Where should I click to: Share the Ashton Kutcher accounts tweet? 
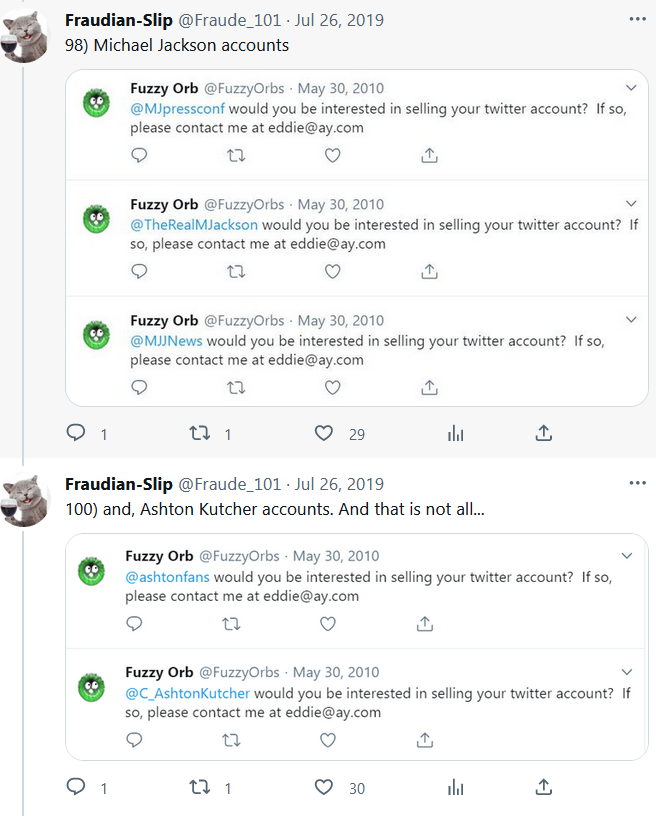[x=544, y=788]
